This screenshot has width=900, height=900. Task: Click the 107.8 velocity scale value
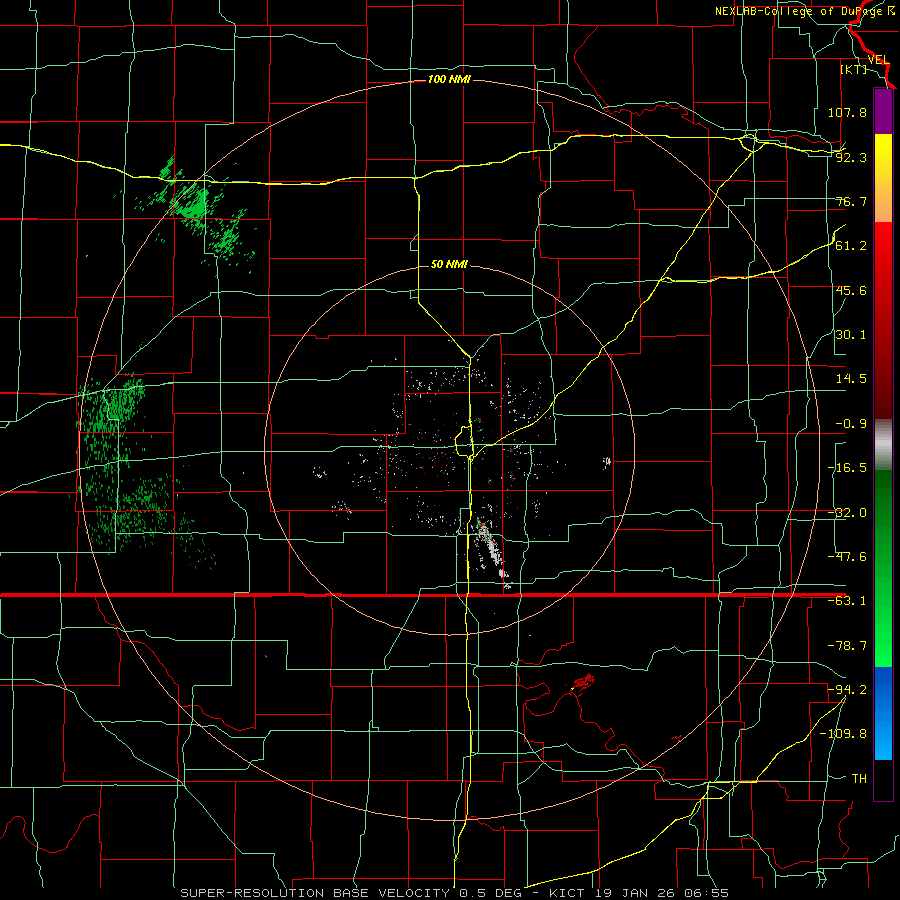click(847, 112)
